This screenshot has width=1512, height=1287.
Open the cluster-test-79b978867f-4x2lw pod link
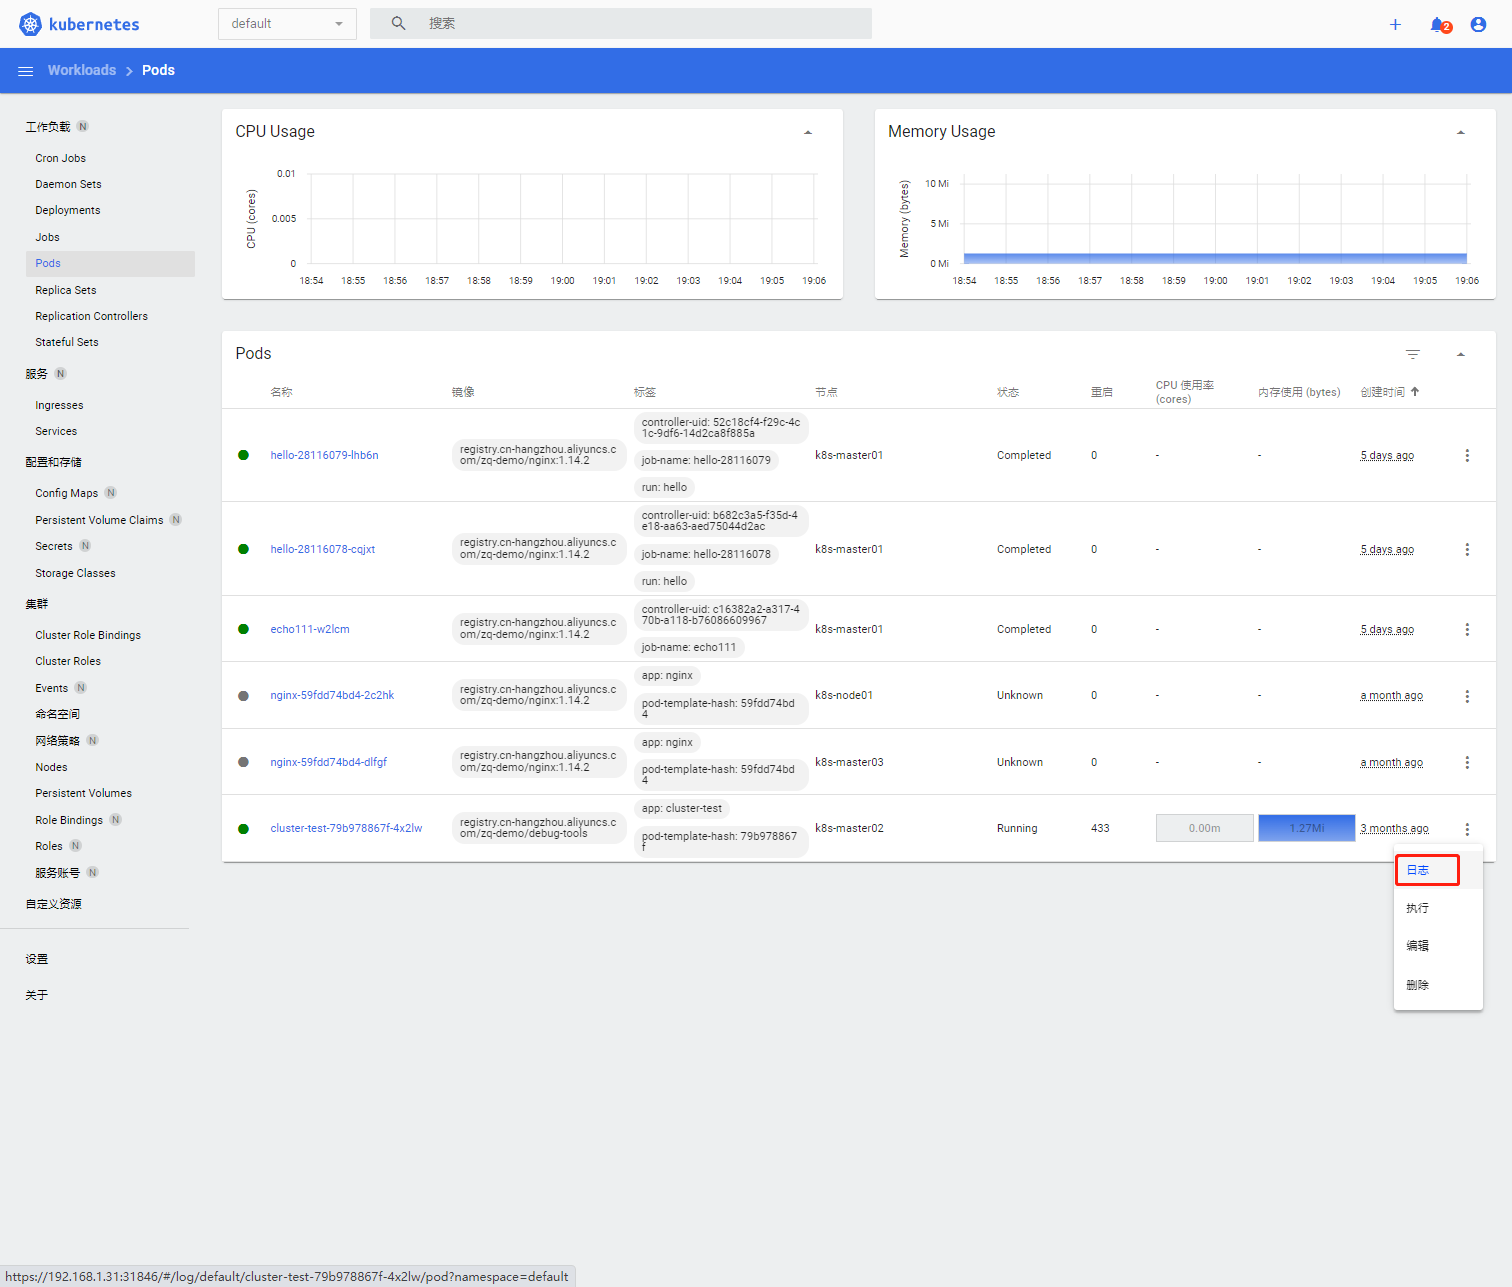(346, 828)
